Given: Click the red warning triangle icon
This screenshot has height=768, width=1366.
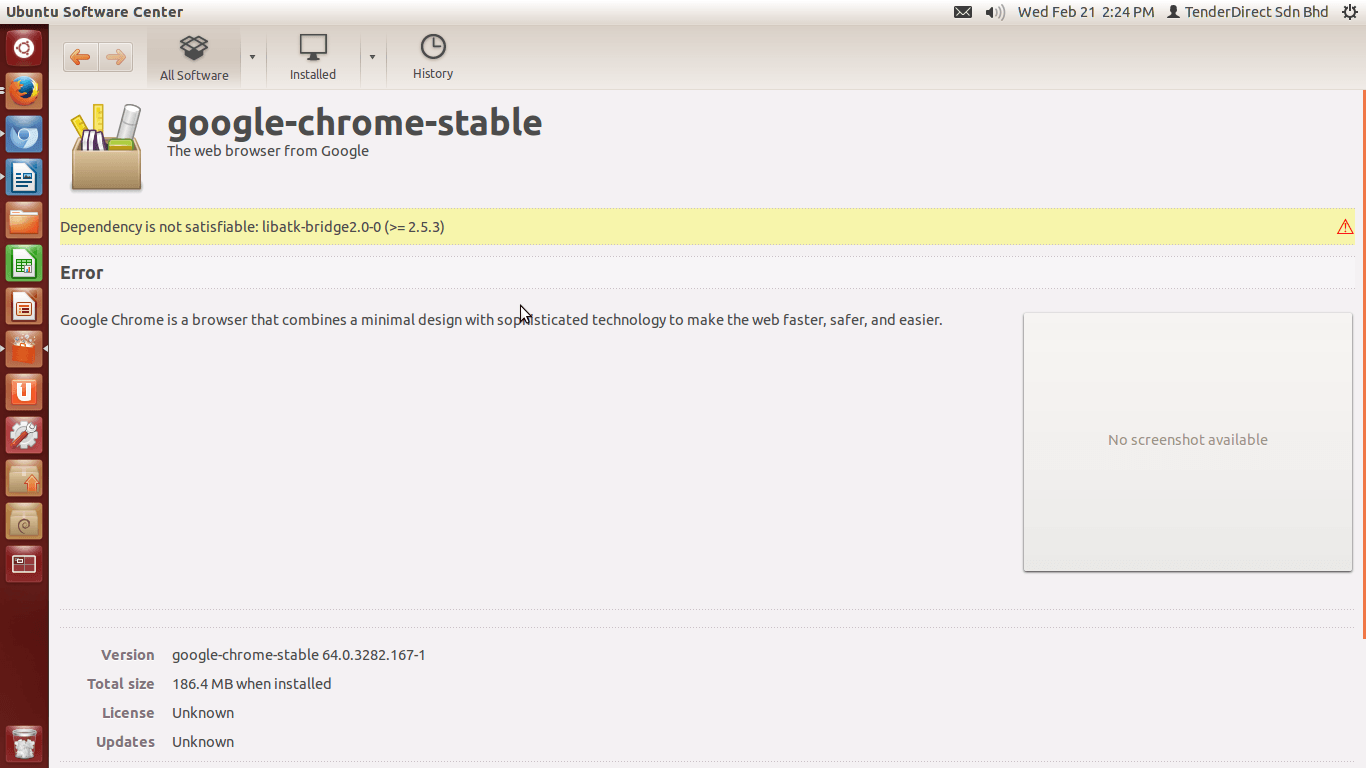Looking at the screenshot, I should (1345, 227).
